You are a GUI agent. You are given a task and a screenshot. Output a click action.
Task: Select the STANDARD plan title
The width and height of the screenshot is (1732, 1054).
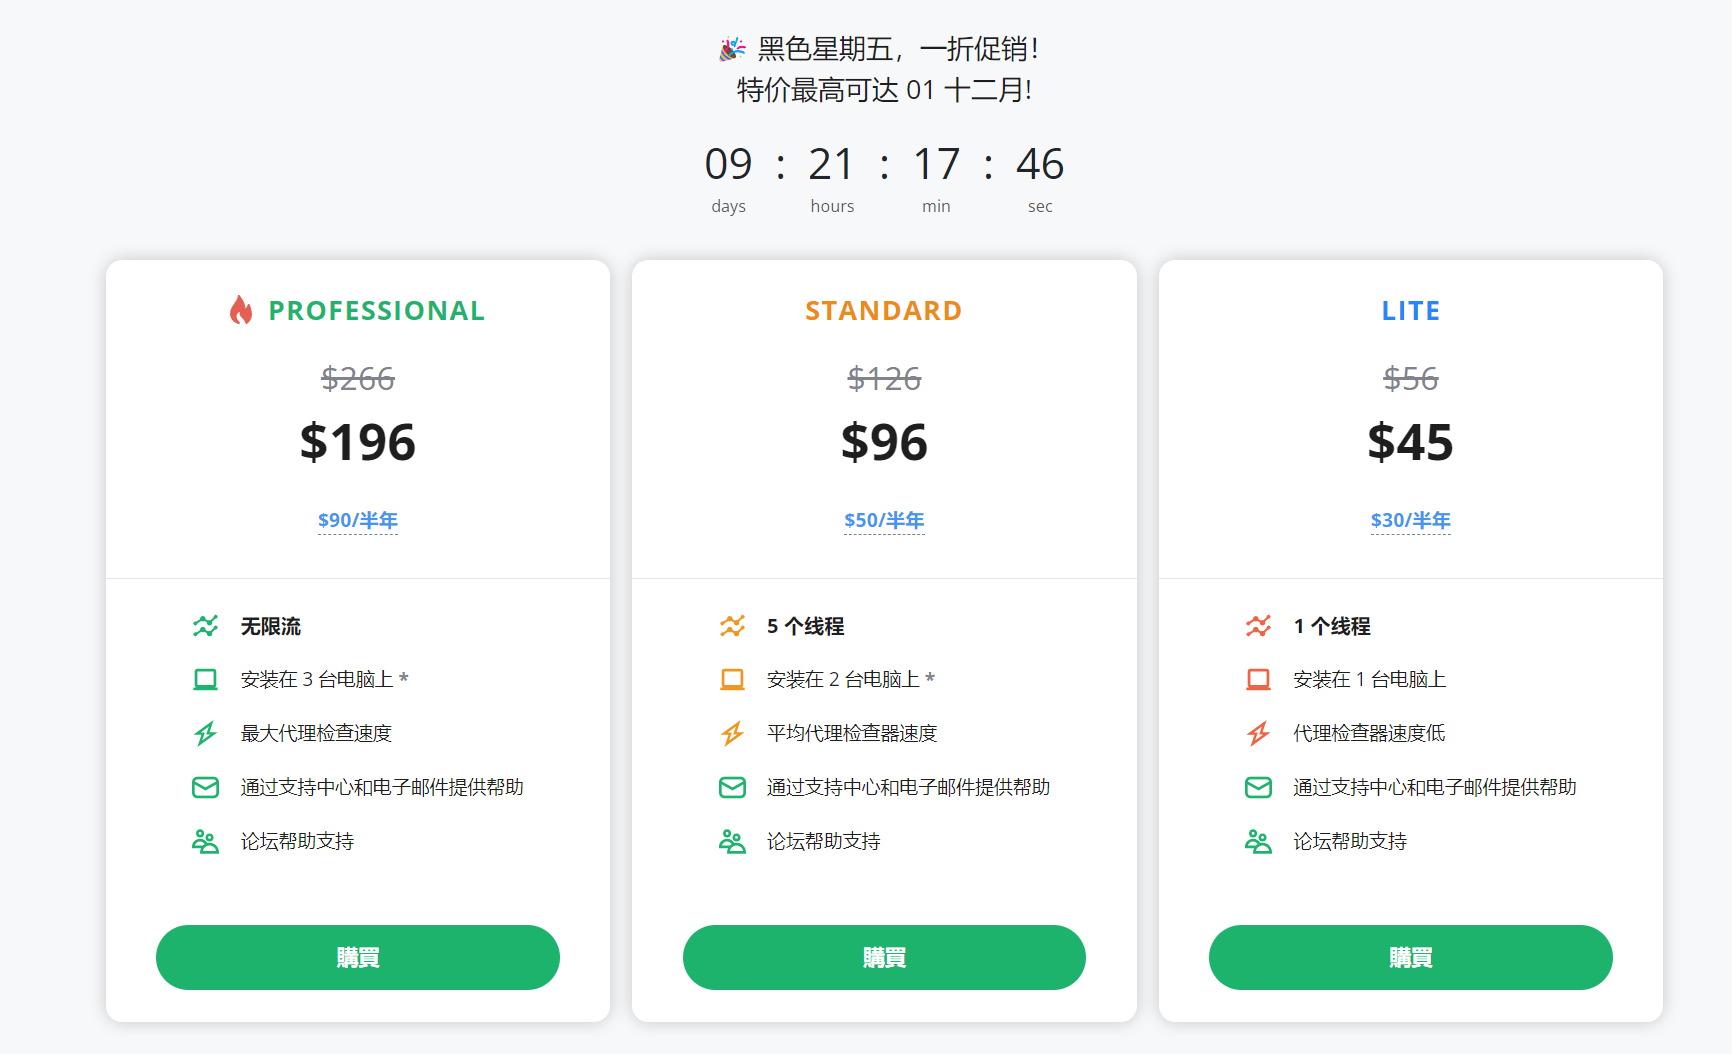click(x=884, y=310)
